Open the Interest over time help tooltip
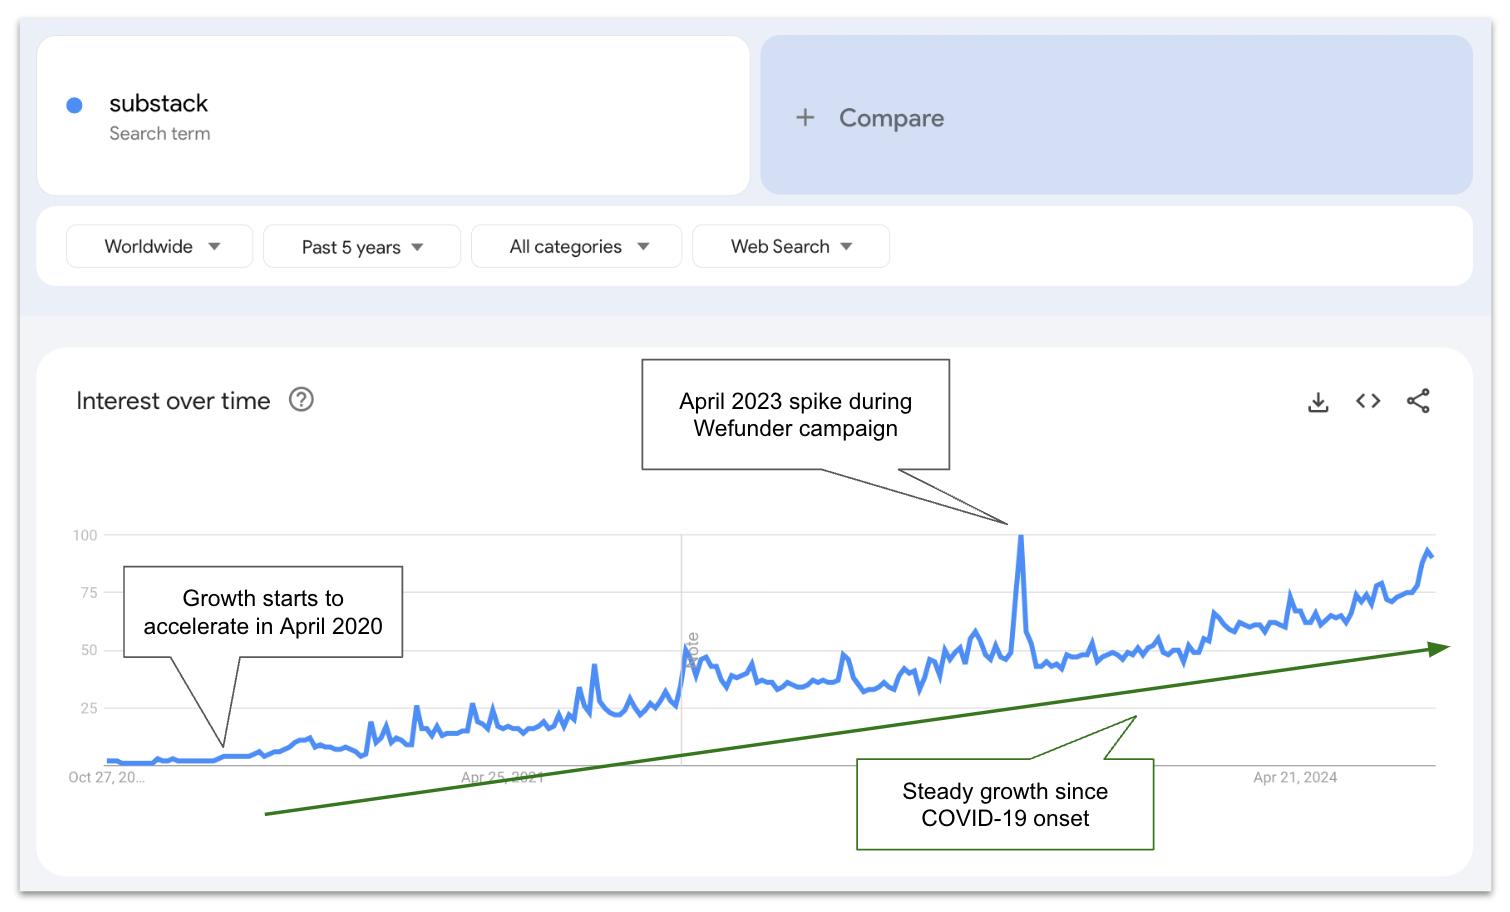 [x=301, y=400]
